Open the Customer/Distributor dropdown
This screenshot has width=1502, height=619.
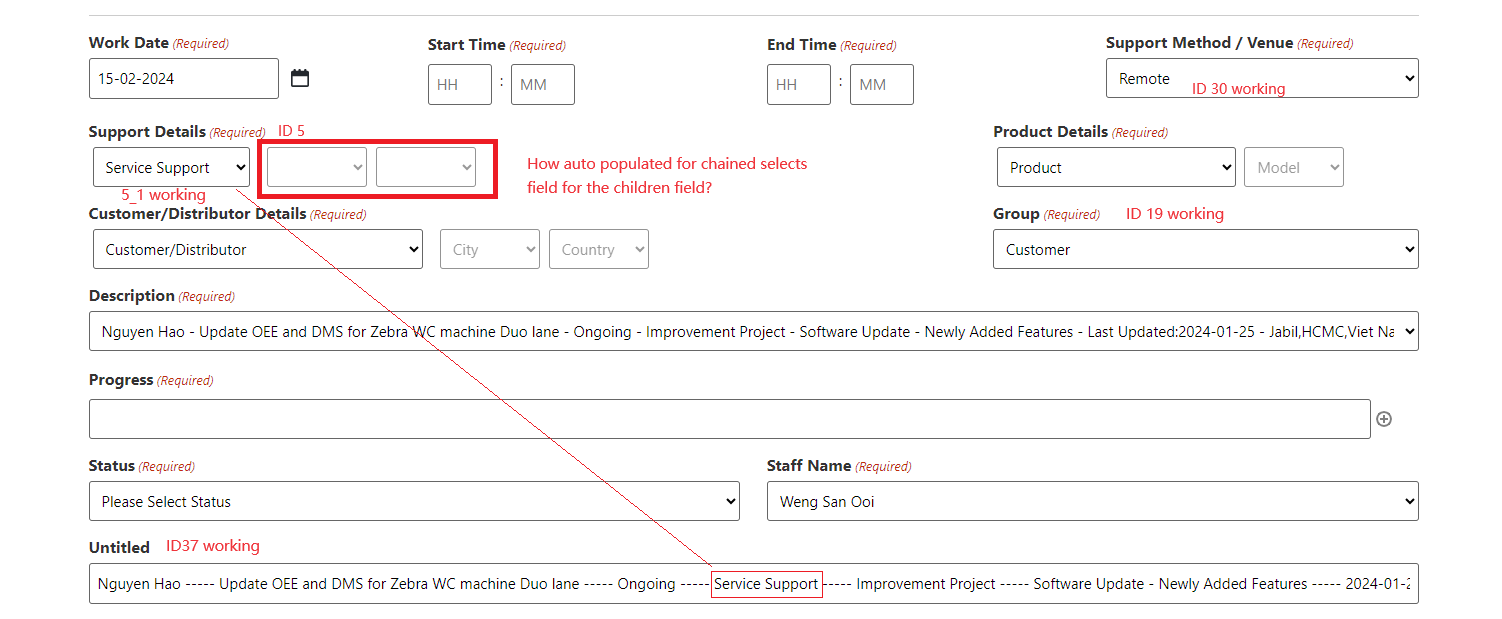click(258, 249)
